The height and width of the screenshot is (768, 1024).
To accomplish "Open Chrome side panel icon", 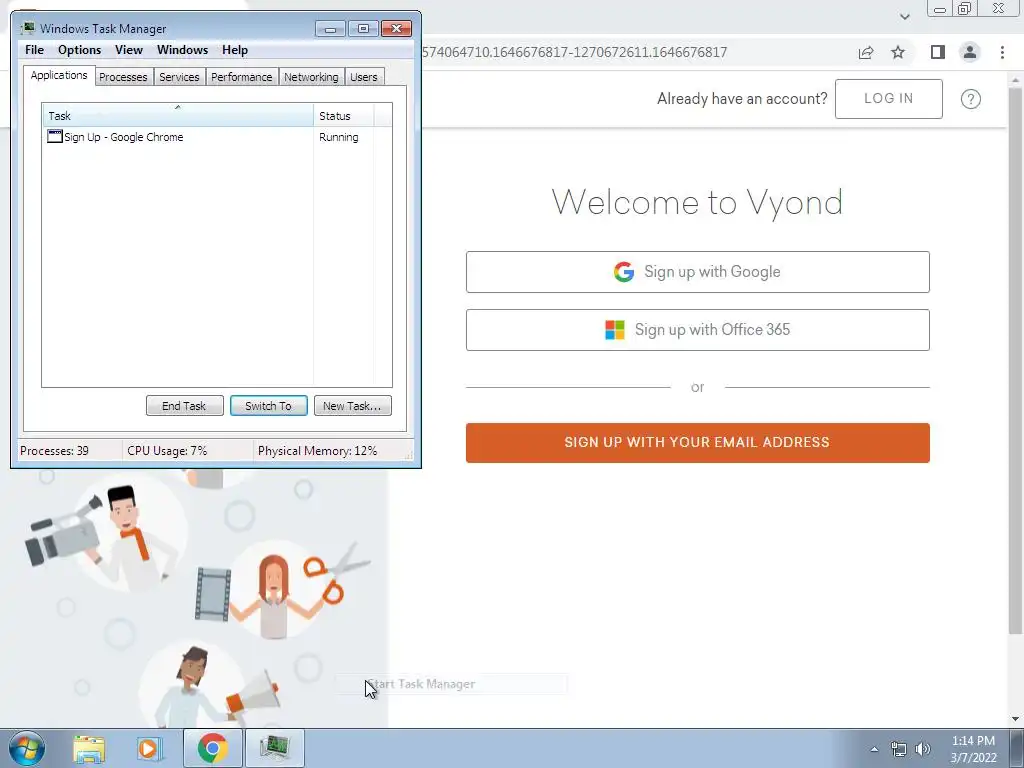I will click(x=938, y=52).
